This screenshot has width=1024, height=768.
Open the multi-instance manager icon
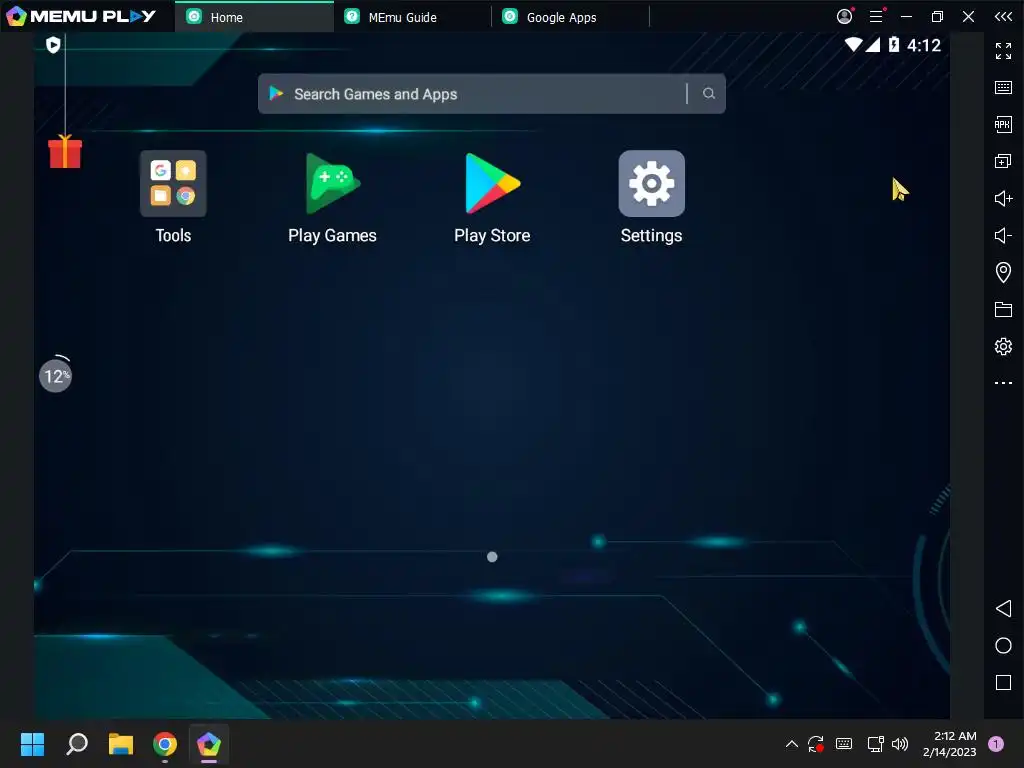[x=1003, y=161]
